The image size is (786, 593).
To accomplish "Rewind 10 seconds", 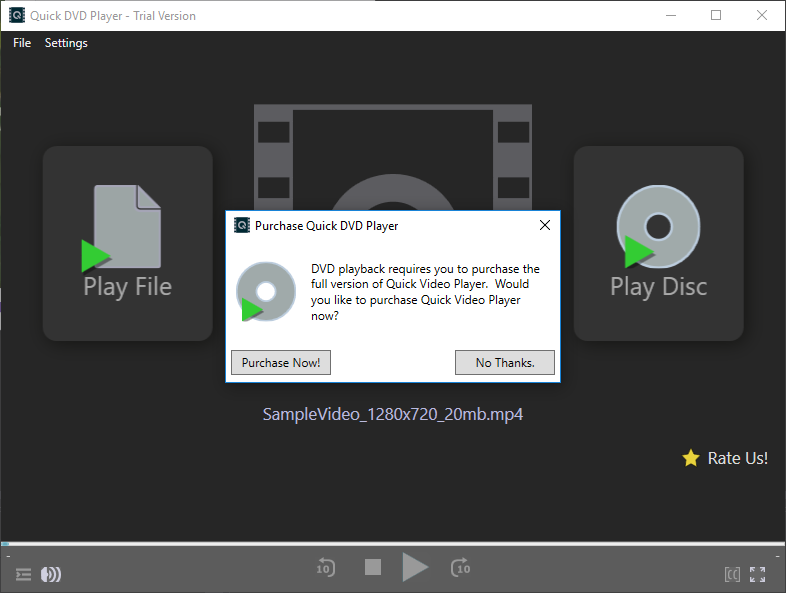I will pyautogui.click(x=326, y=568).
